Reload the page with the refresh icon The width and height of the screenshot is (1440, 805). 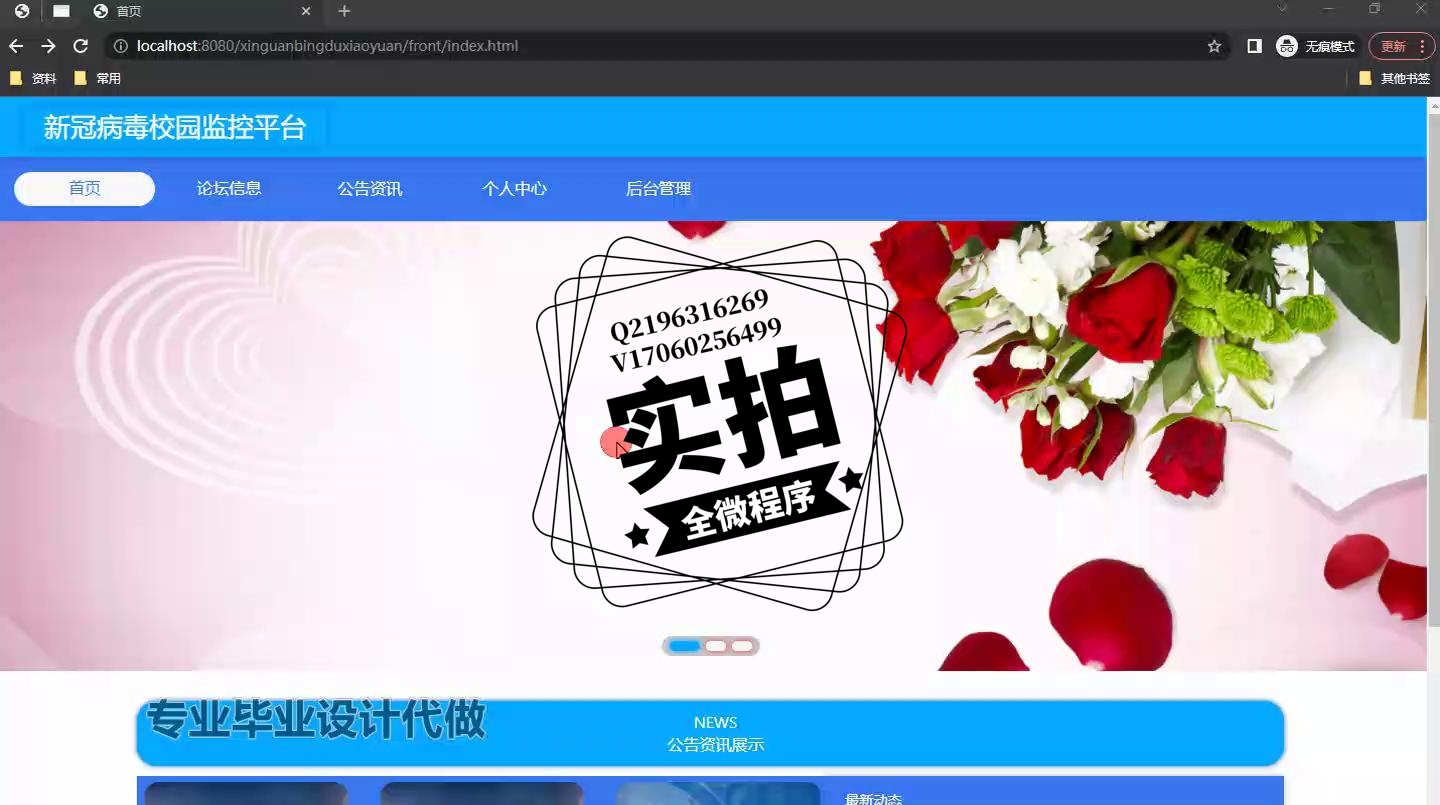tap(81, 46)
